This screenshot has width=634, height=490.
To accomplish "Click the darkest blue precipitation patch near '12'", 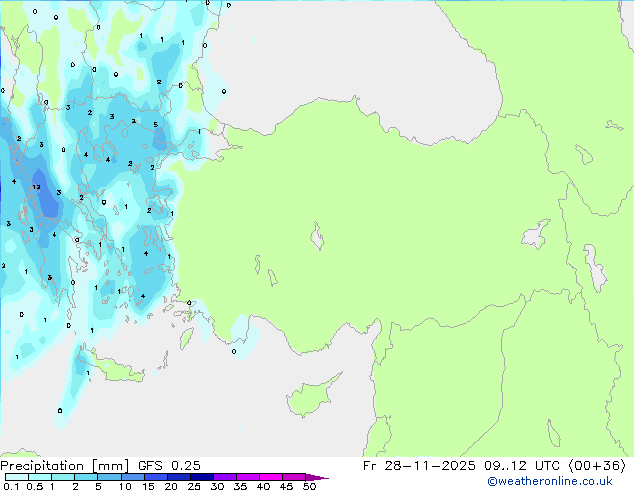I will (46, 196).
